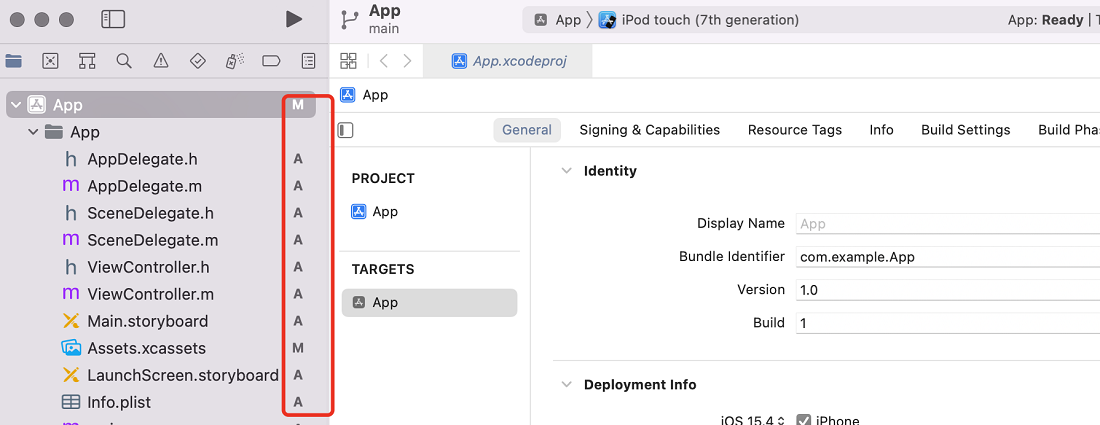This screenshot has width=1100, height=425.
Task: Collapse the Identity section
Action: click(567, 171)
